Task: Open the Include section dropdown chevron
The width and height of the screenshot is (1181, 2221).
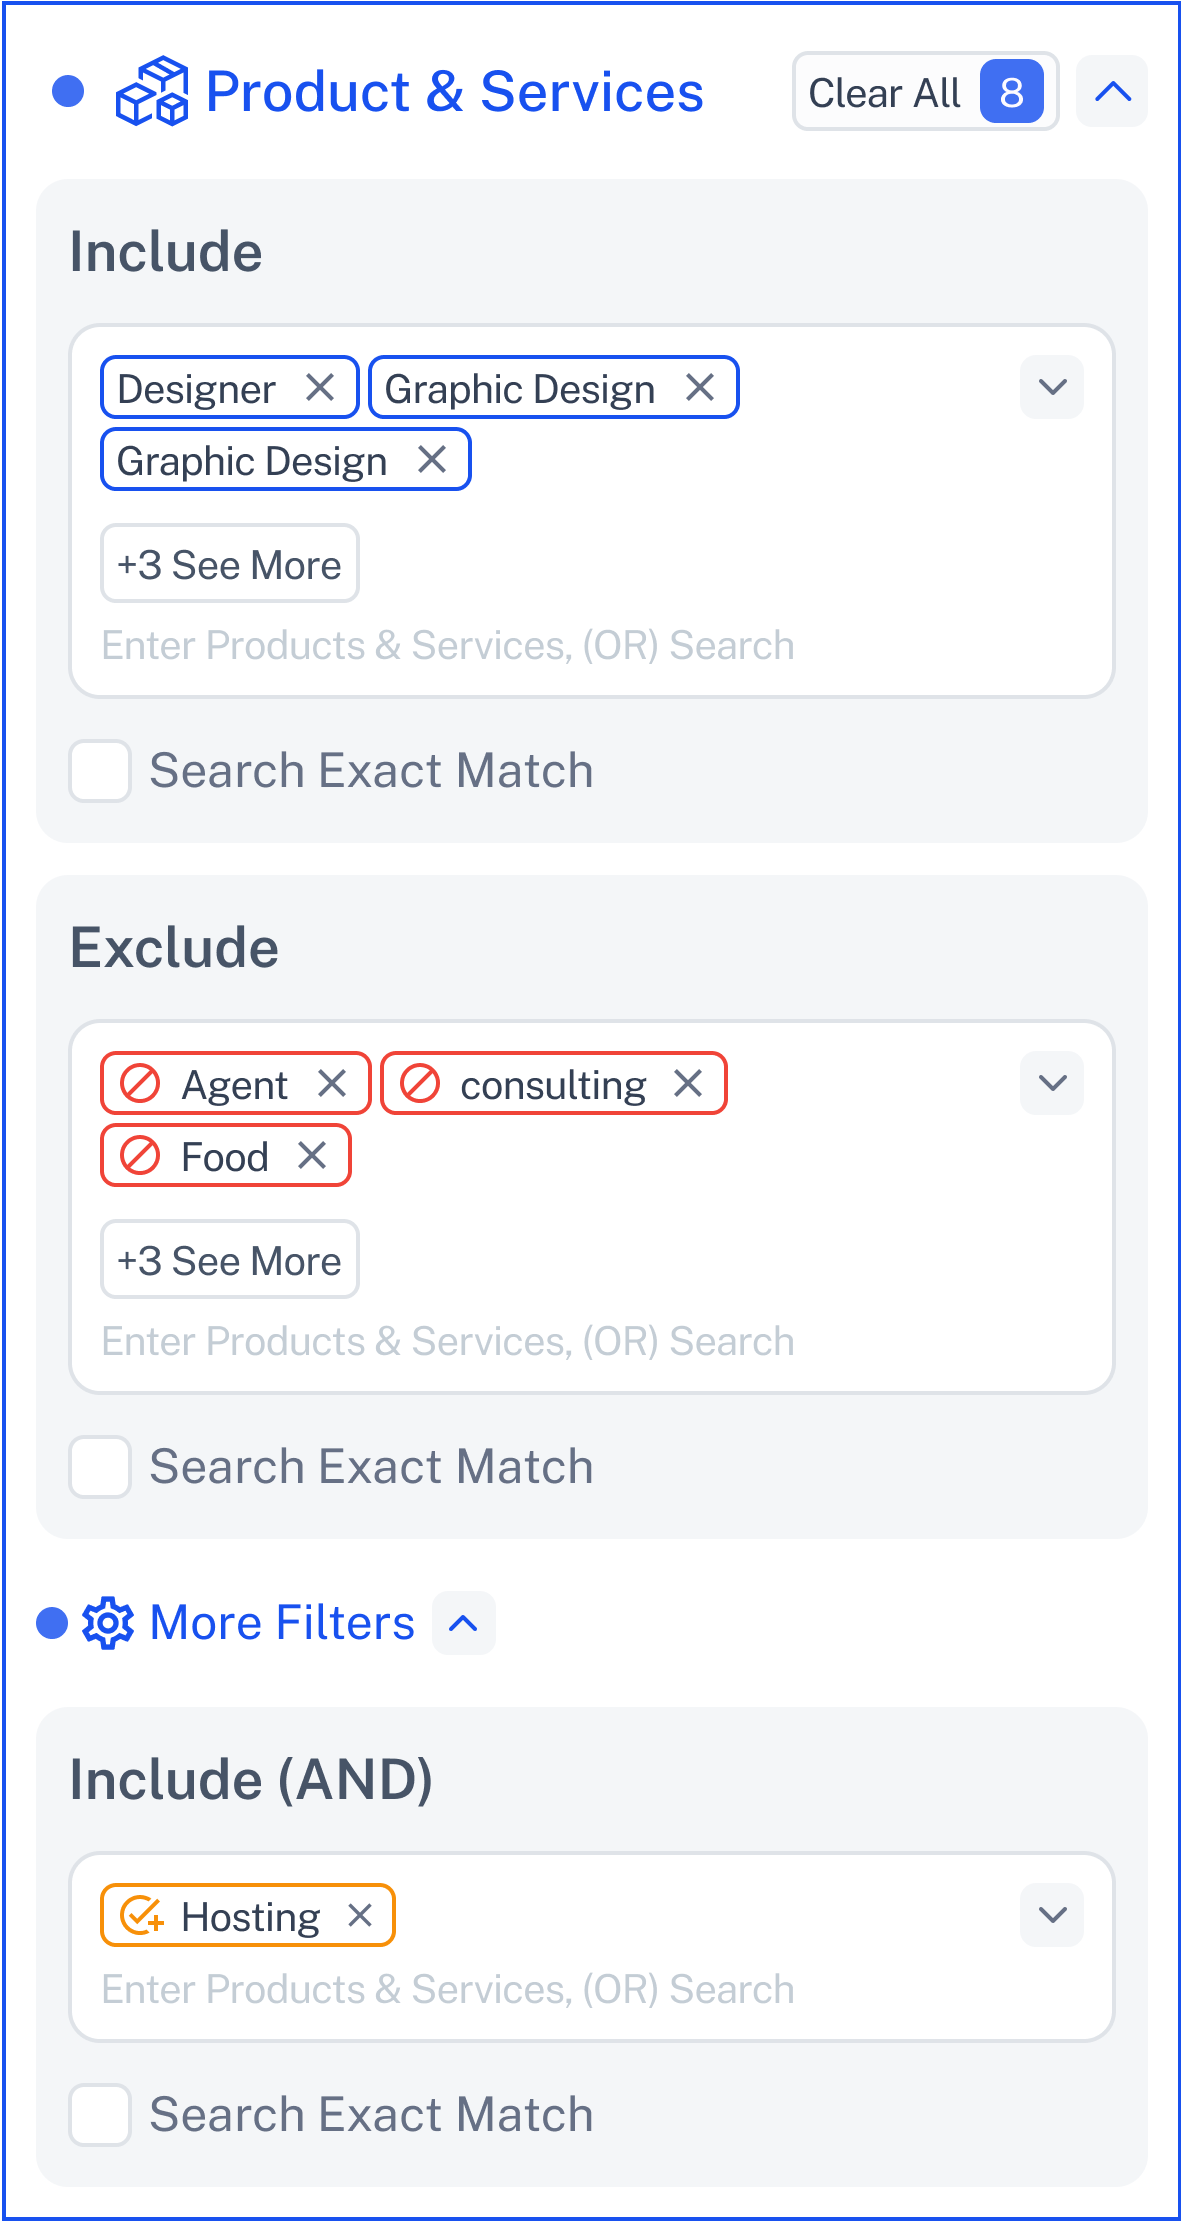Action: [x=1052, y=387]
